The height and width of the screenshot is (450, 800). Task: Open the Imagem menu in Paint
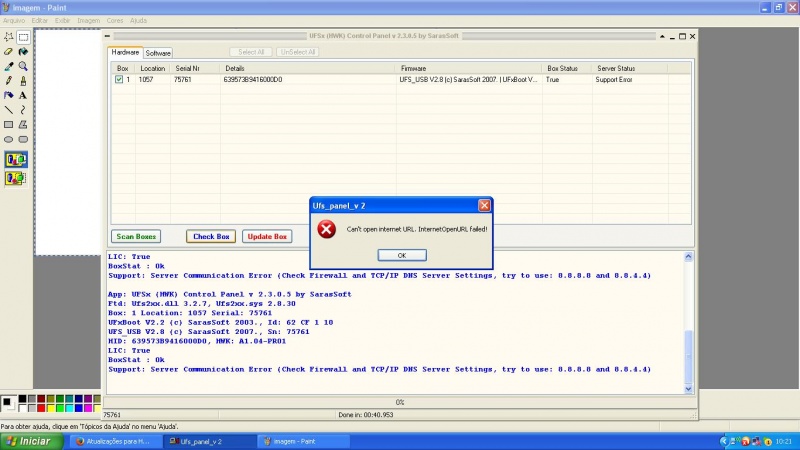88,20
